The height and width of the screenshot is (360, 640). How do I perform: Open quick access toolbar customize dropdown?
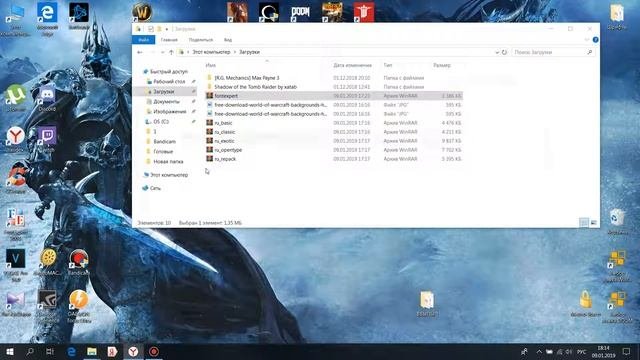(167, 29)
